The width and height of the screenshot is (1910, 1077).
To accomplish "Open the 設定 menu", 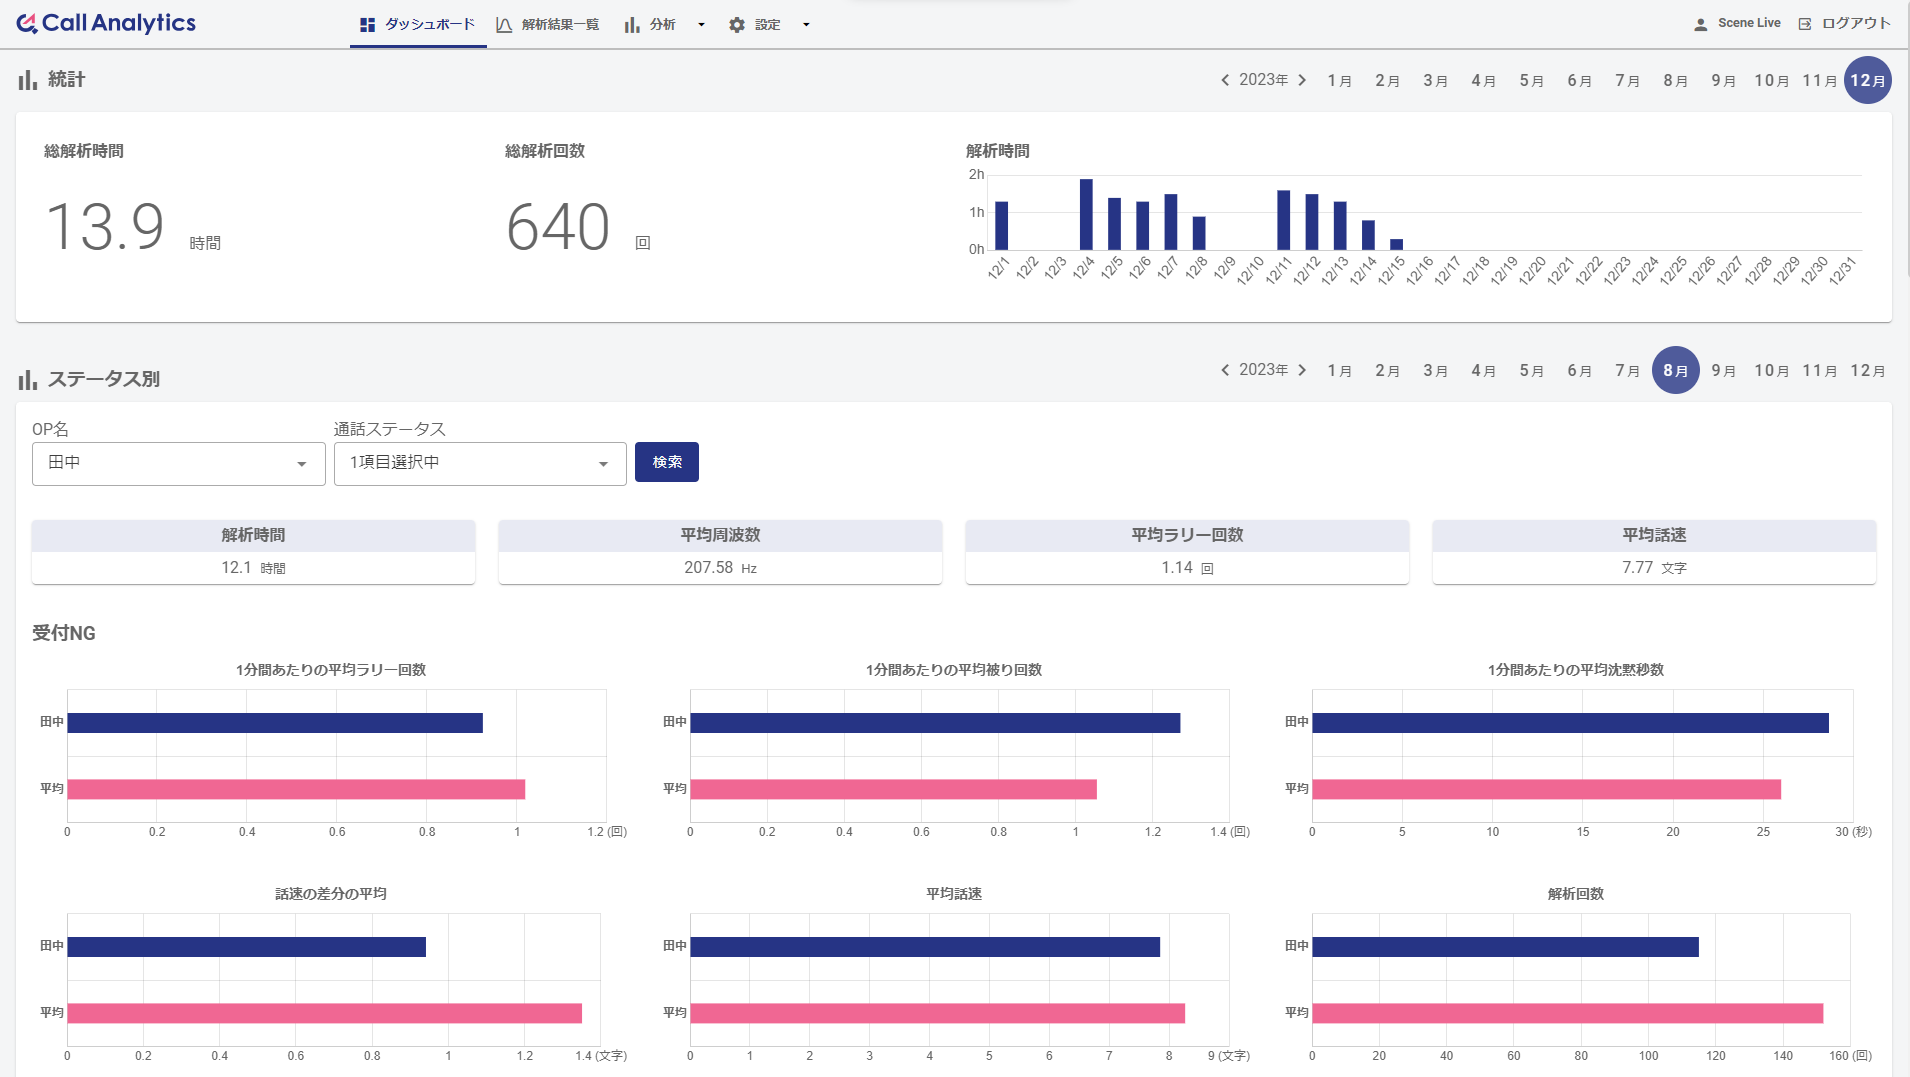I will pyautogui.click(x=768, y=25).
